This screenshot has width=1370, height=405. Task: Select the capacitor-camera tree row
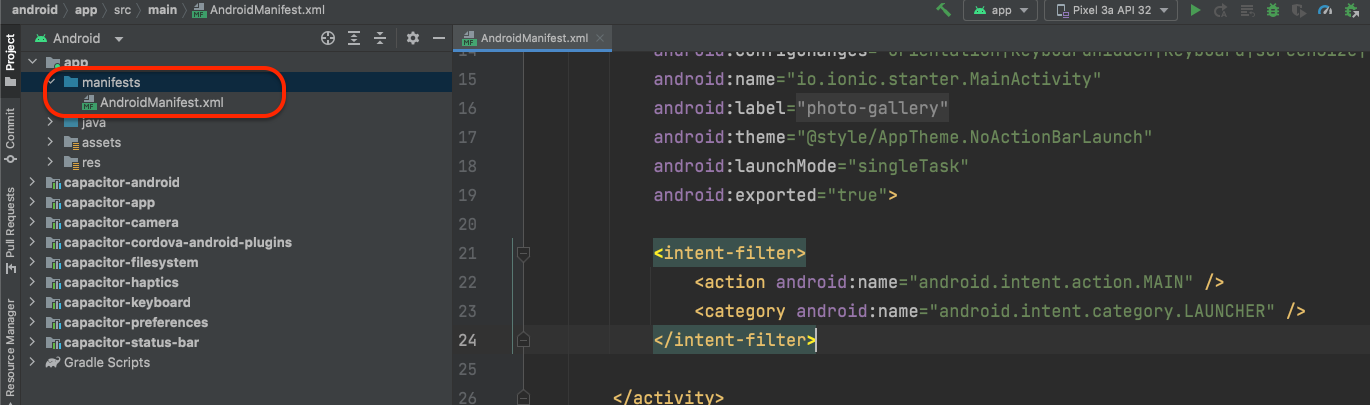point(236,222)
